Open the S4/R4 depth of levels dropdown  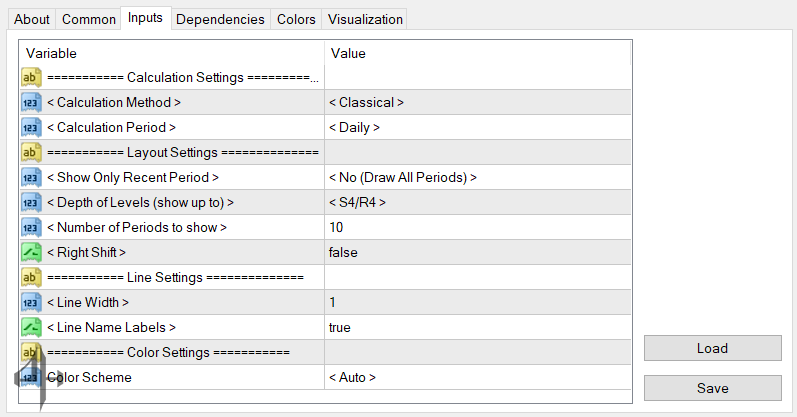[x=477, y=202]
